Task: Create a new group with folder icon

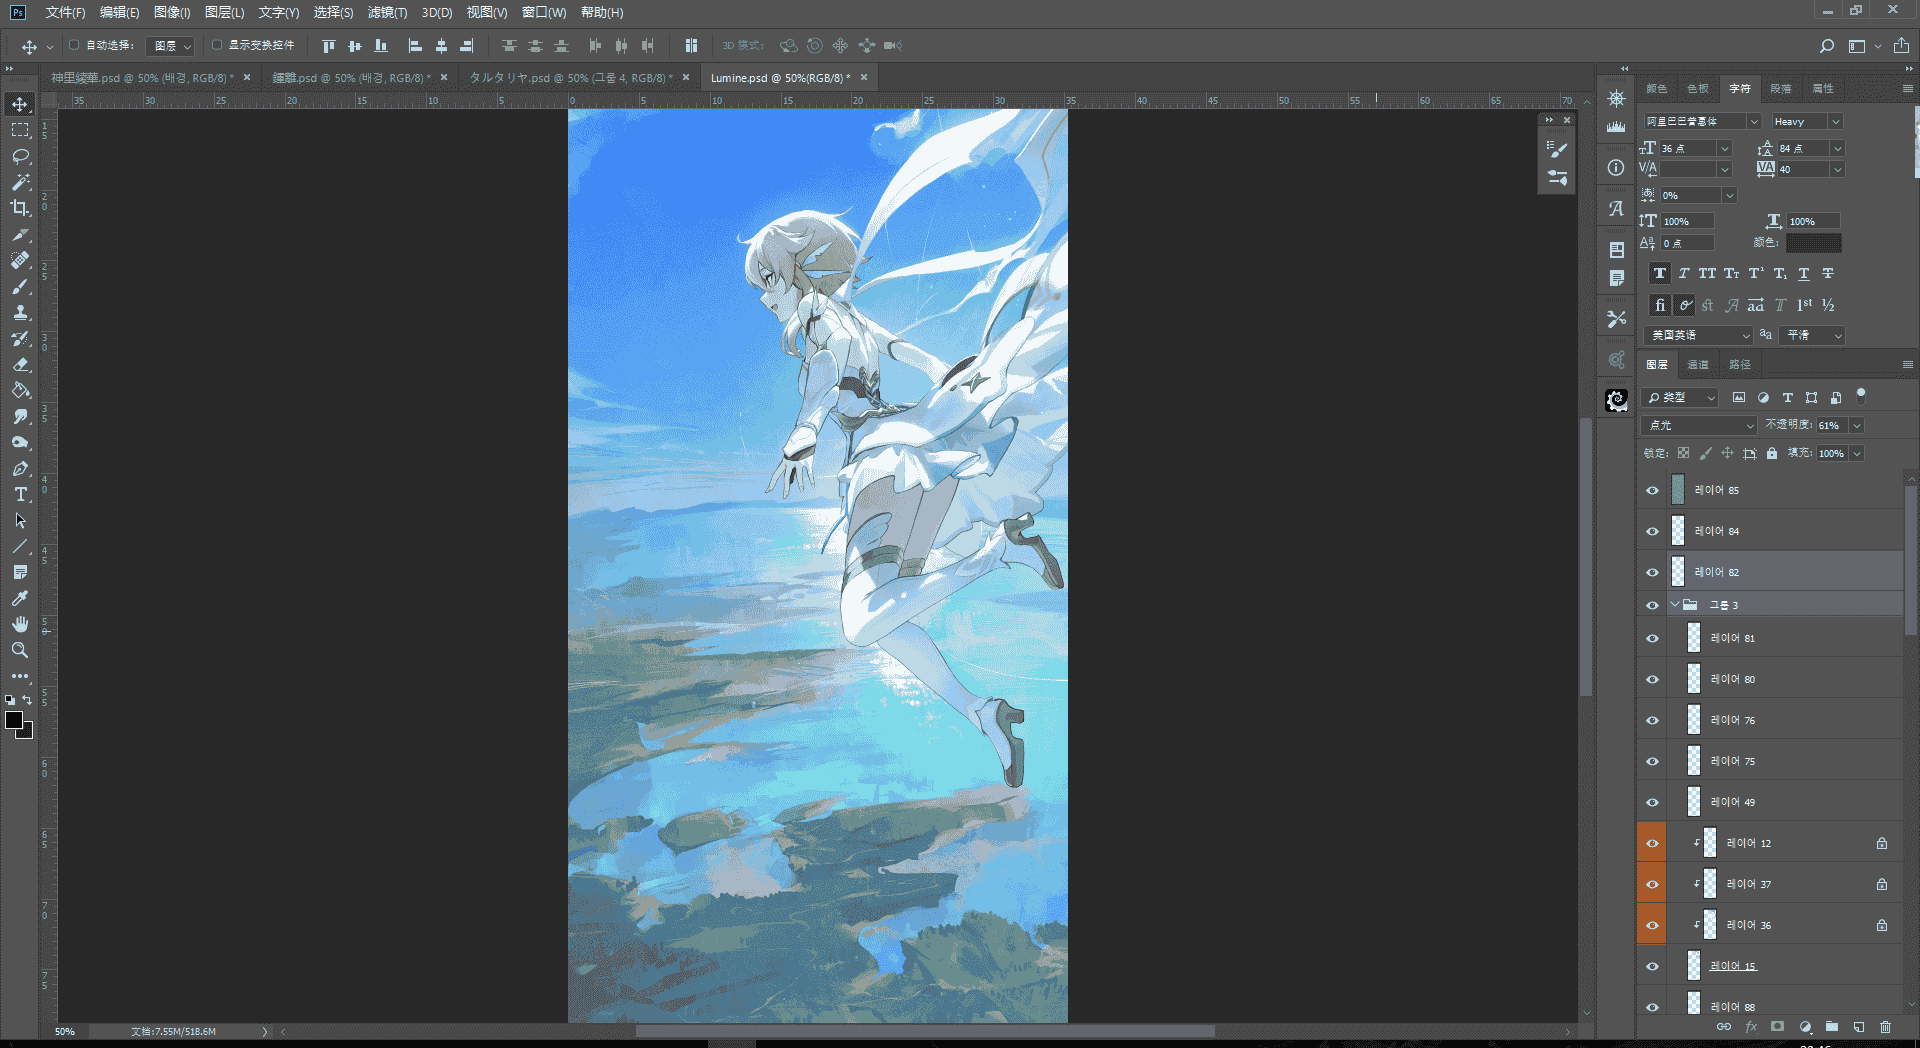Action: click(x=1831, y=1027)
